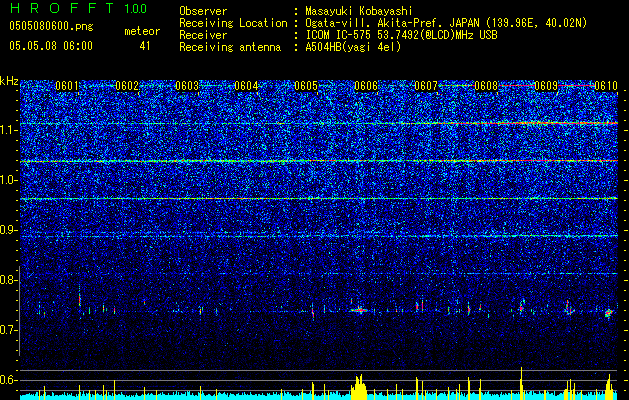Click the tall red-green echo streak below 0601

tap(79, 299)
